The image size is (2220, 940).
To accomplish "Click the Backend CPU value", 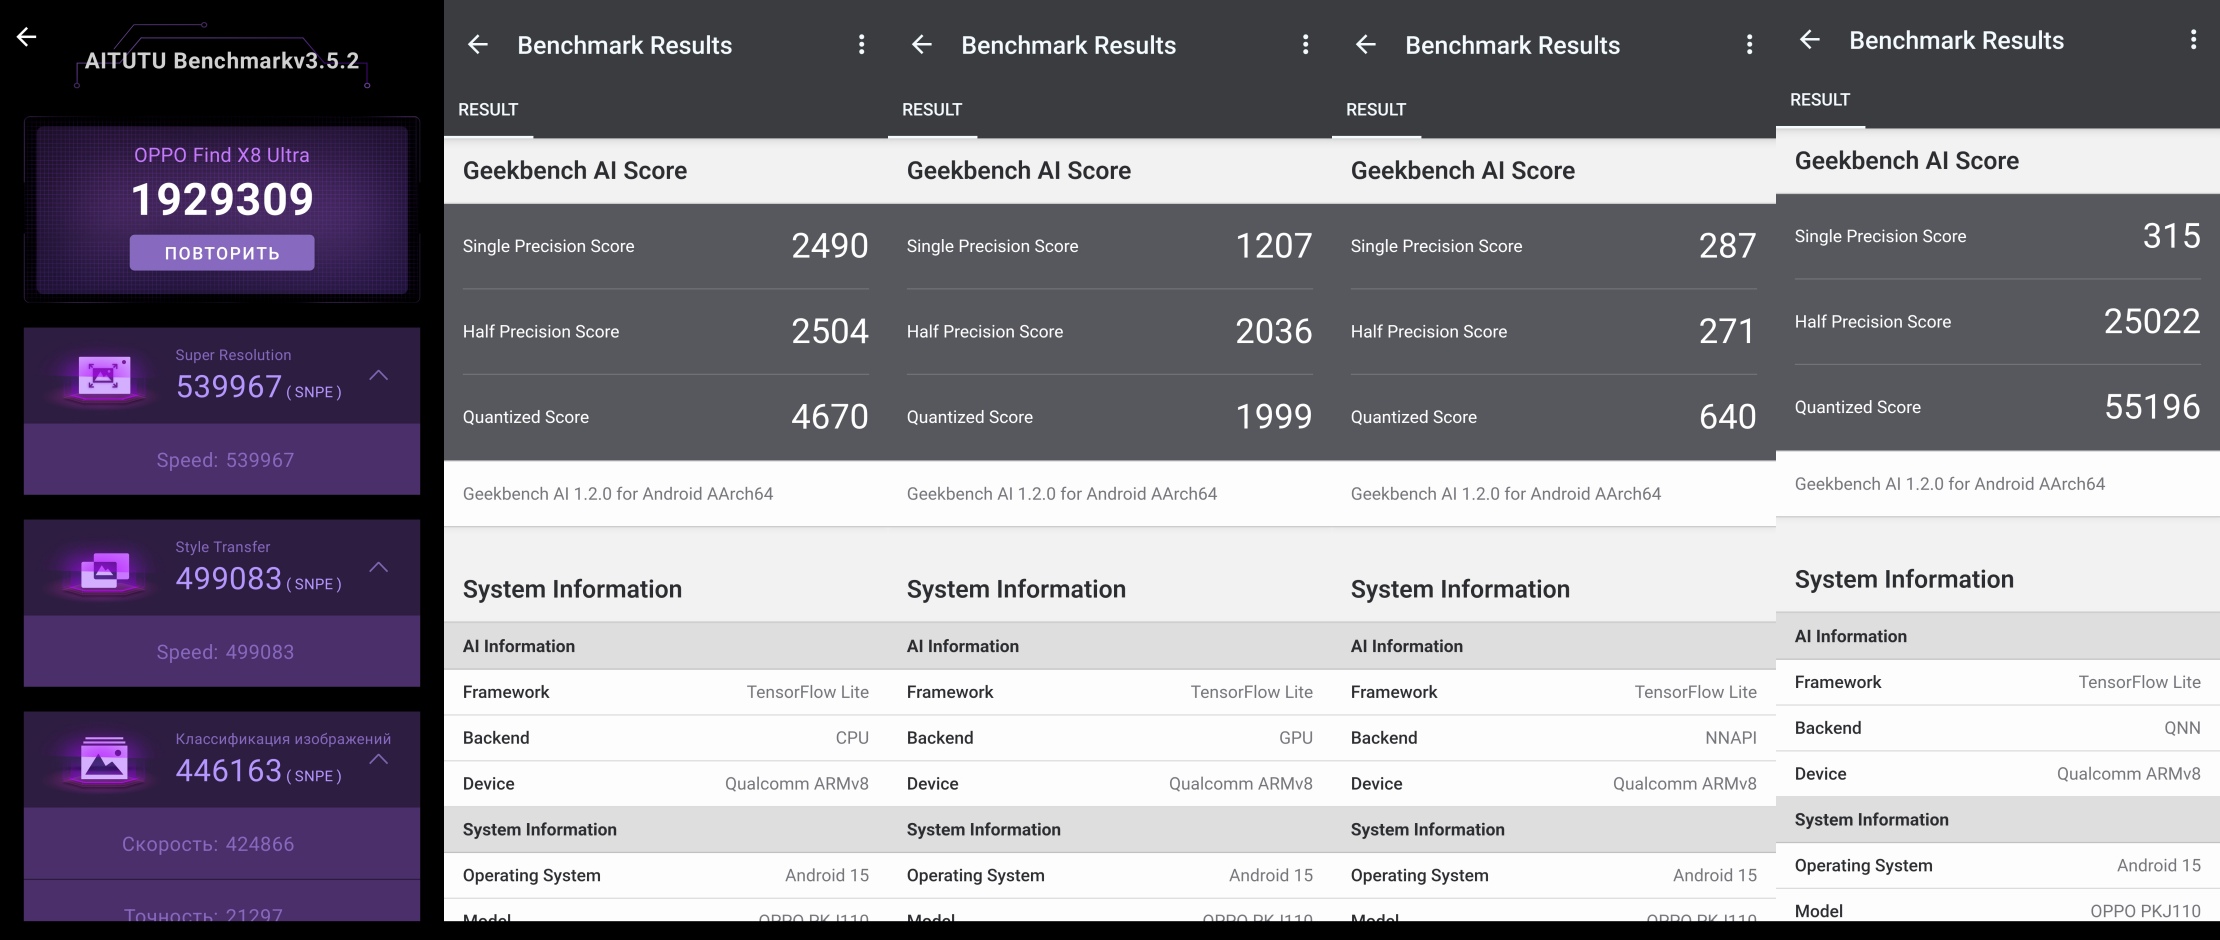I will [852, 738].
